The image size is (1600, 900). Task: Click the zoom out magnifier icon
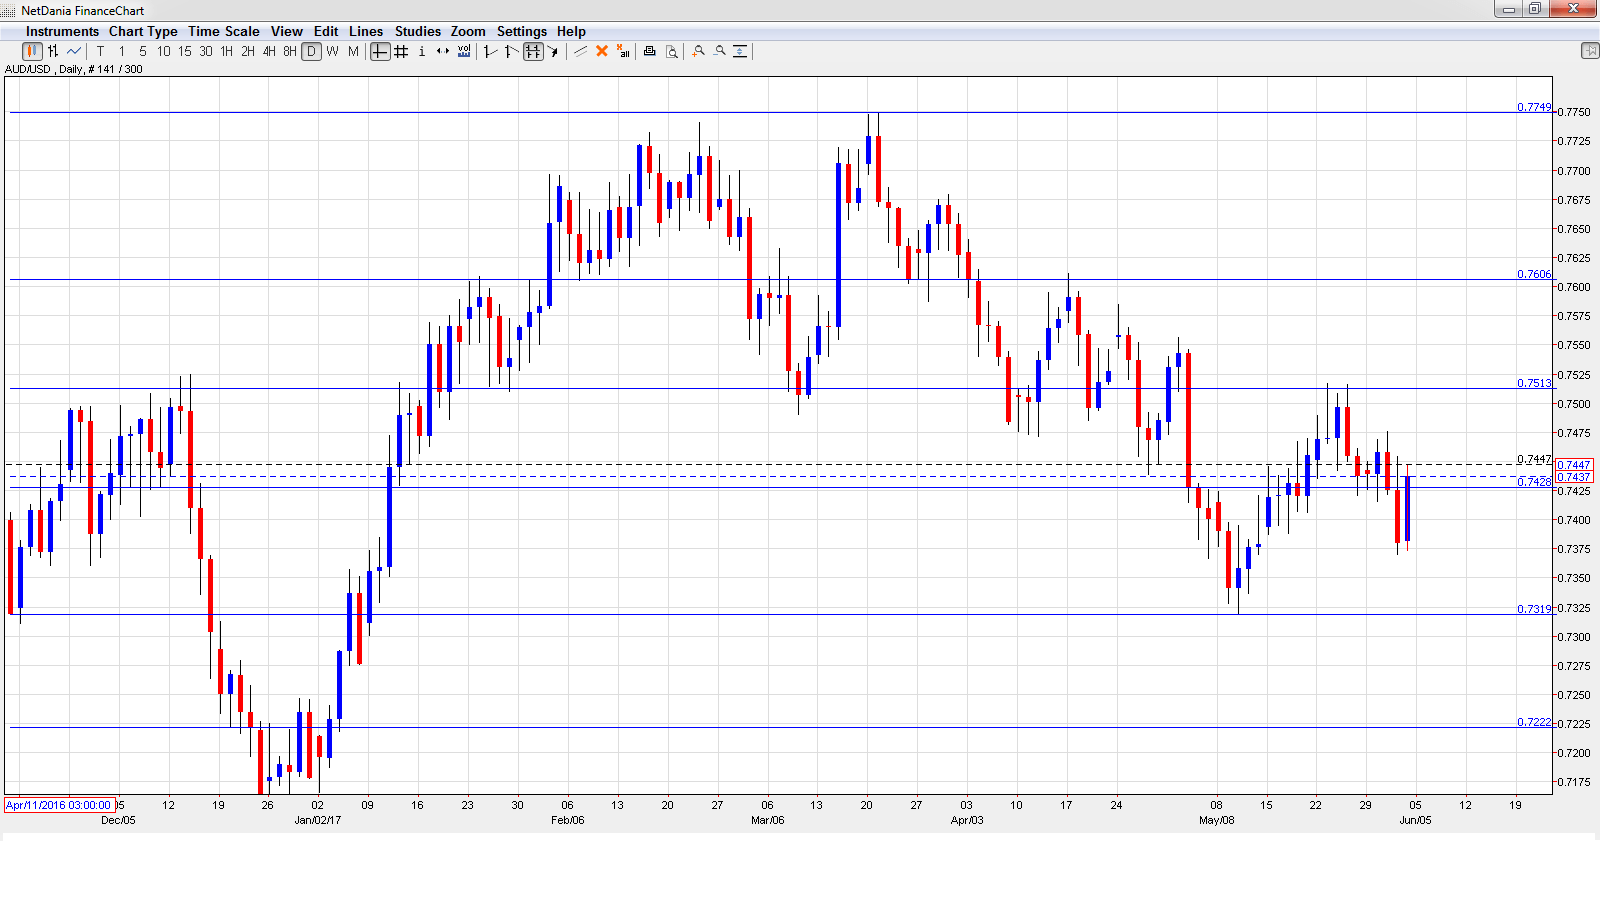pyautogui.click(x=719, y=51)
